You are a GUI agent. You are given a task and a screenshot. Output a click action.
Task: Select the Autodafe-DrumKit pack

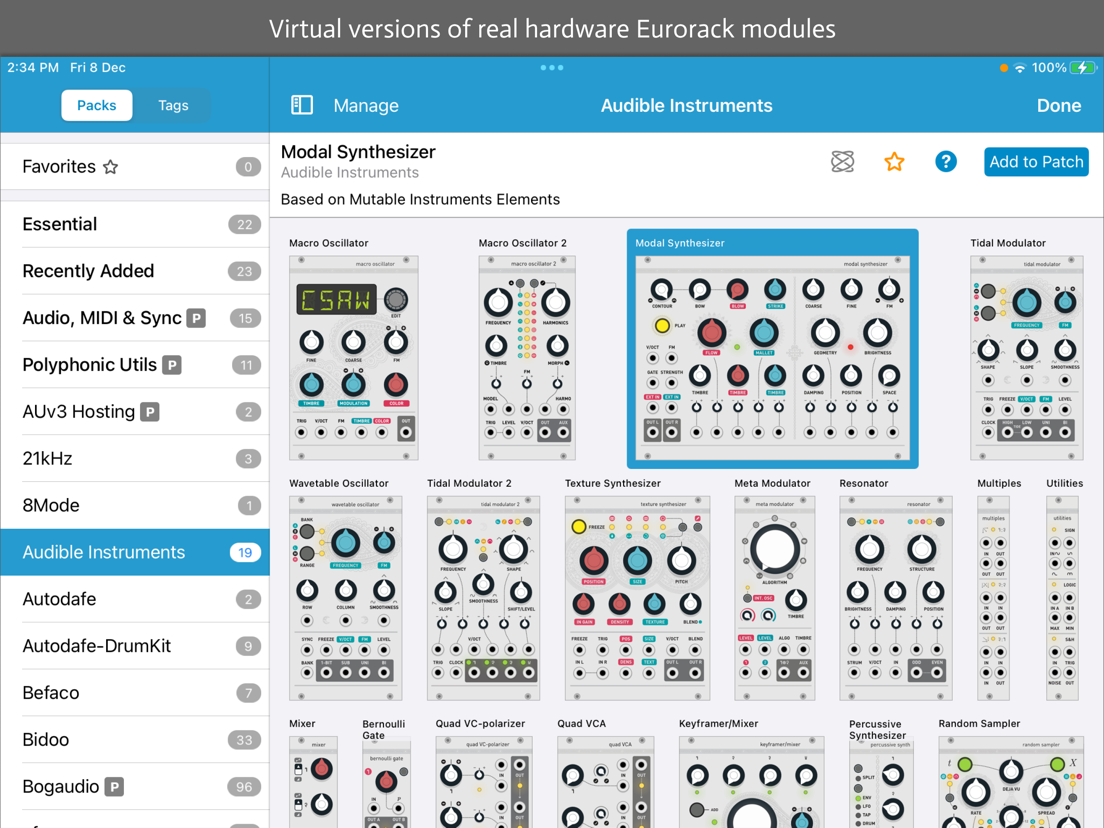[x=134, y=646]
